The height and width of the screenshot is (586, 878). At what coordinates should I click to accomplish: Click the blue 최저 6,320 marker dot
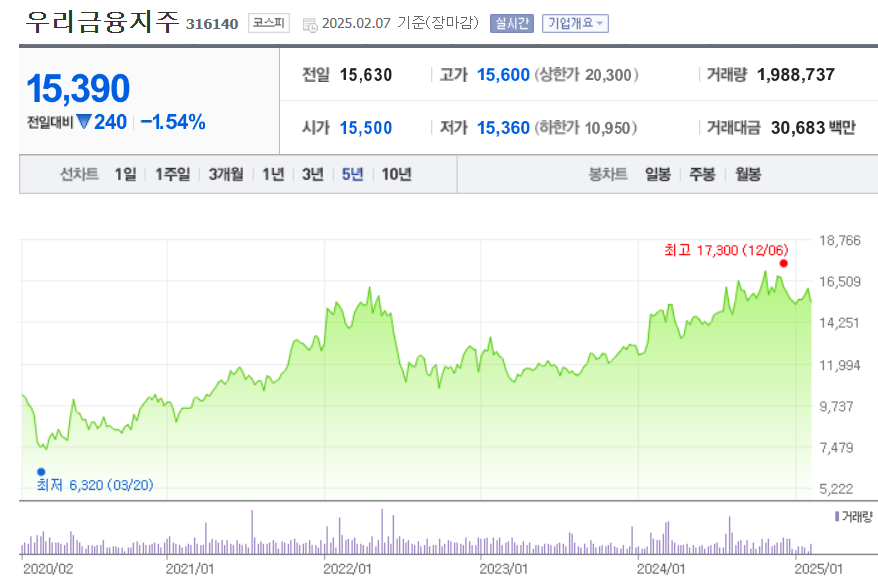41,472
